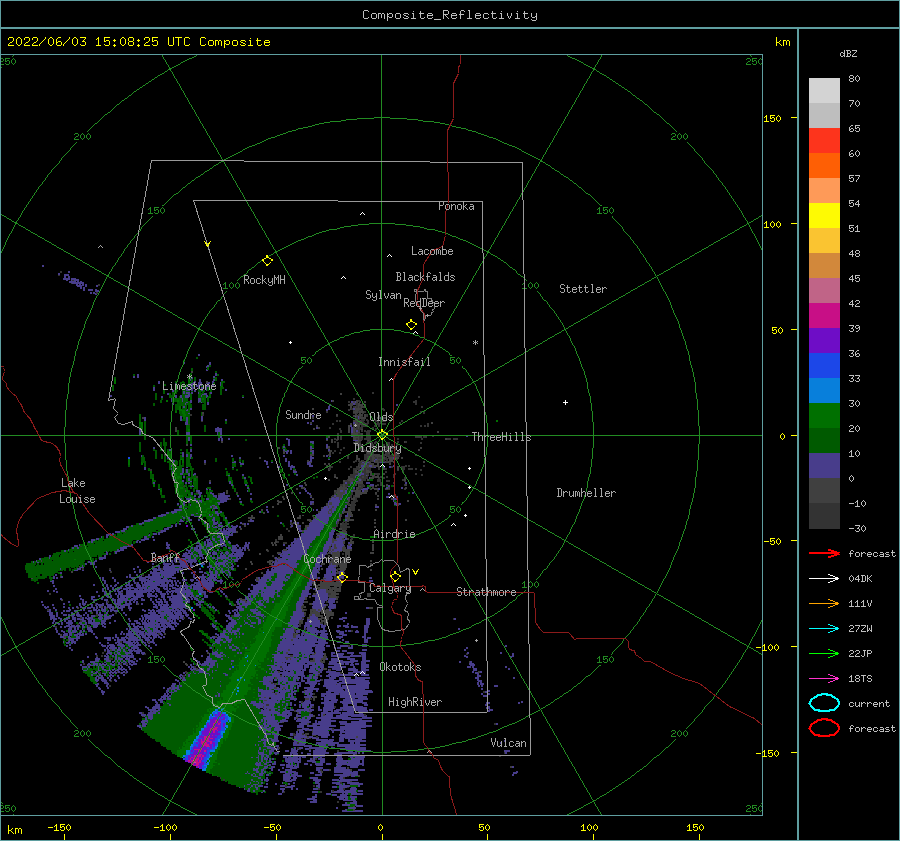The height and width of the screenshot is (841, 900).
Task: Click the Innisfail city label
Action: [x=404, y=362]
